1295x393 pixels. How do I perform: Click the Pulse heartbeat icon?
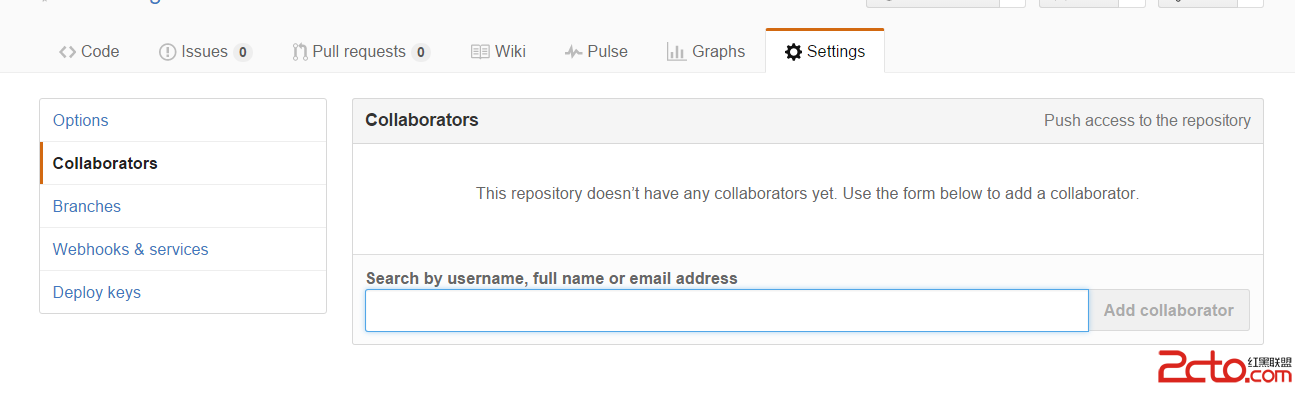573,52
